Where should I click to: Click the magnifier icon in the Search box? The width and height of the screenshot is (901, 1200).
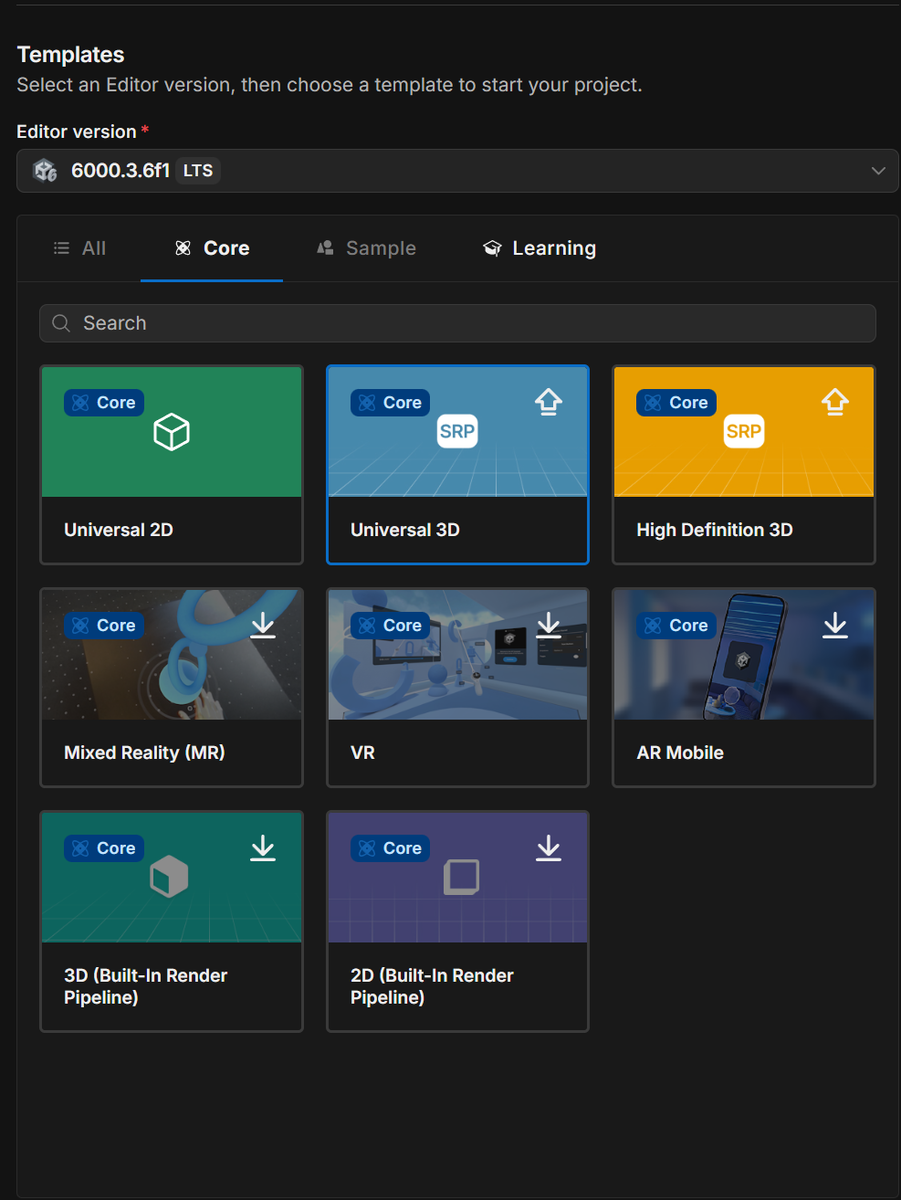61,323
